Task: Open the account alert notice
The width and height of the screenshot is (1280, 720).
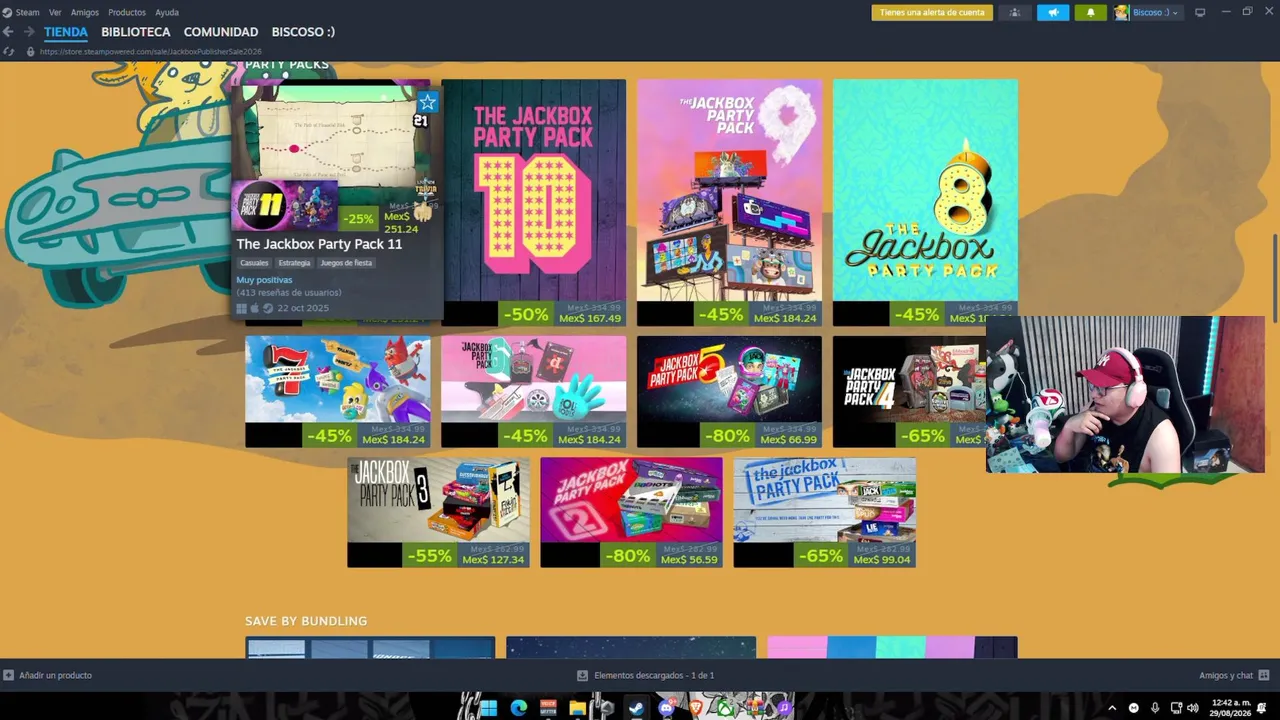Action: point(932,12)
